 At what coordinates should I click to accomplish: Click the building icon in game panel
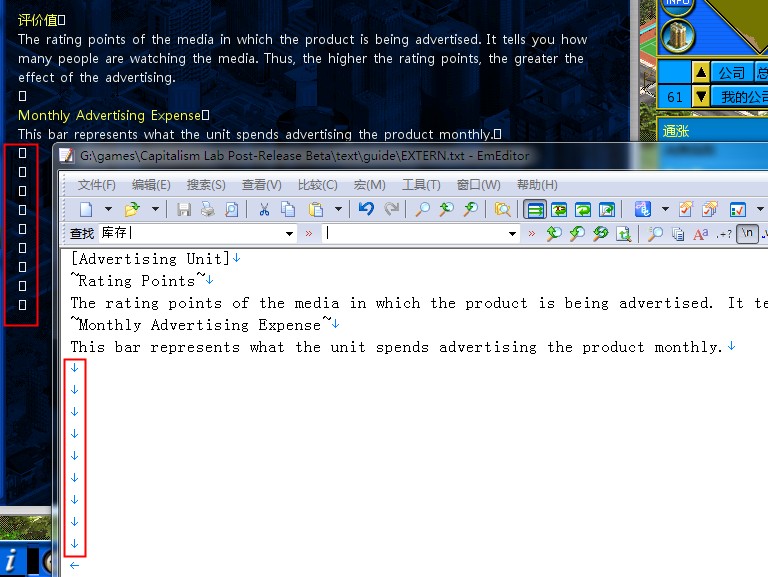pyautogui.click(x=678, y=36)
